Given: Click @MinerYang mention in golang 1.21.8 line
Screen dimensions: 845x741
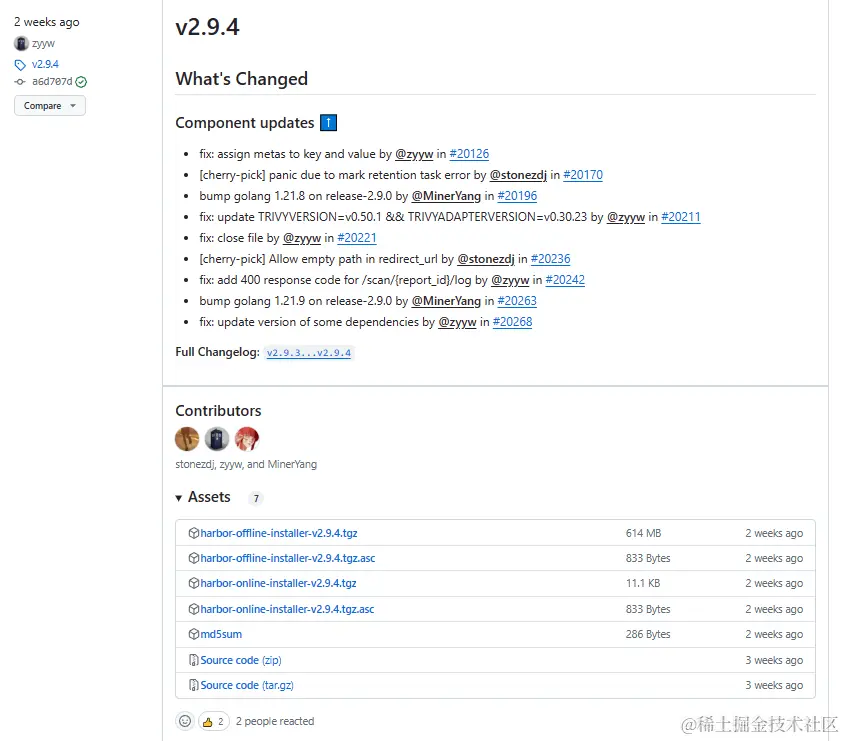Looking at the screenshot, I should coord(446,196).
